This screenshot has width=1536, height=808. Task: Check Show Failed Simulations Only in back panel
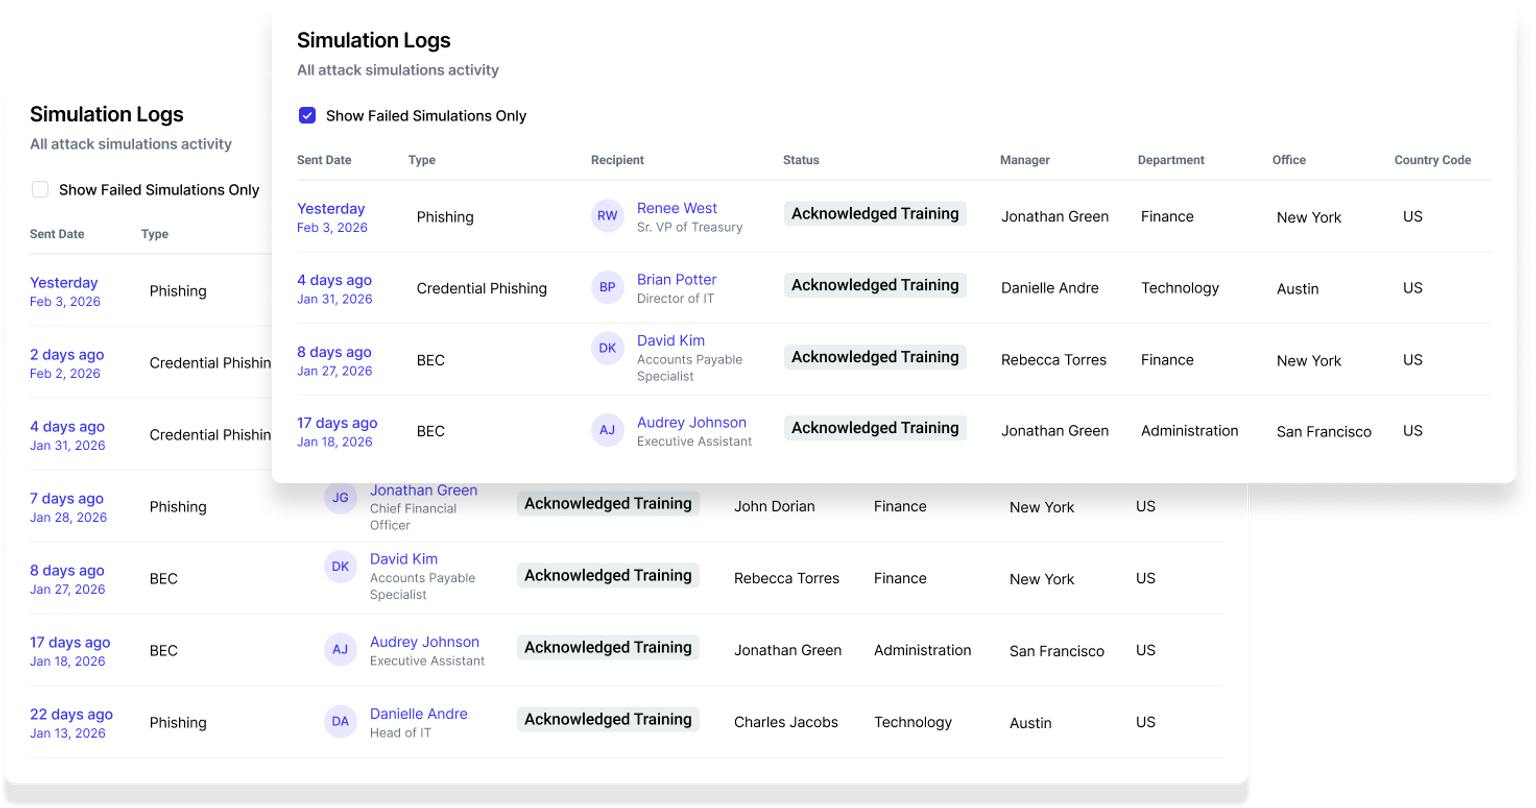(40, 189)
